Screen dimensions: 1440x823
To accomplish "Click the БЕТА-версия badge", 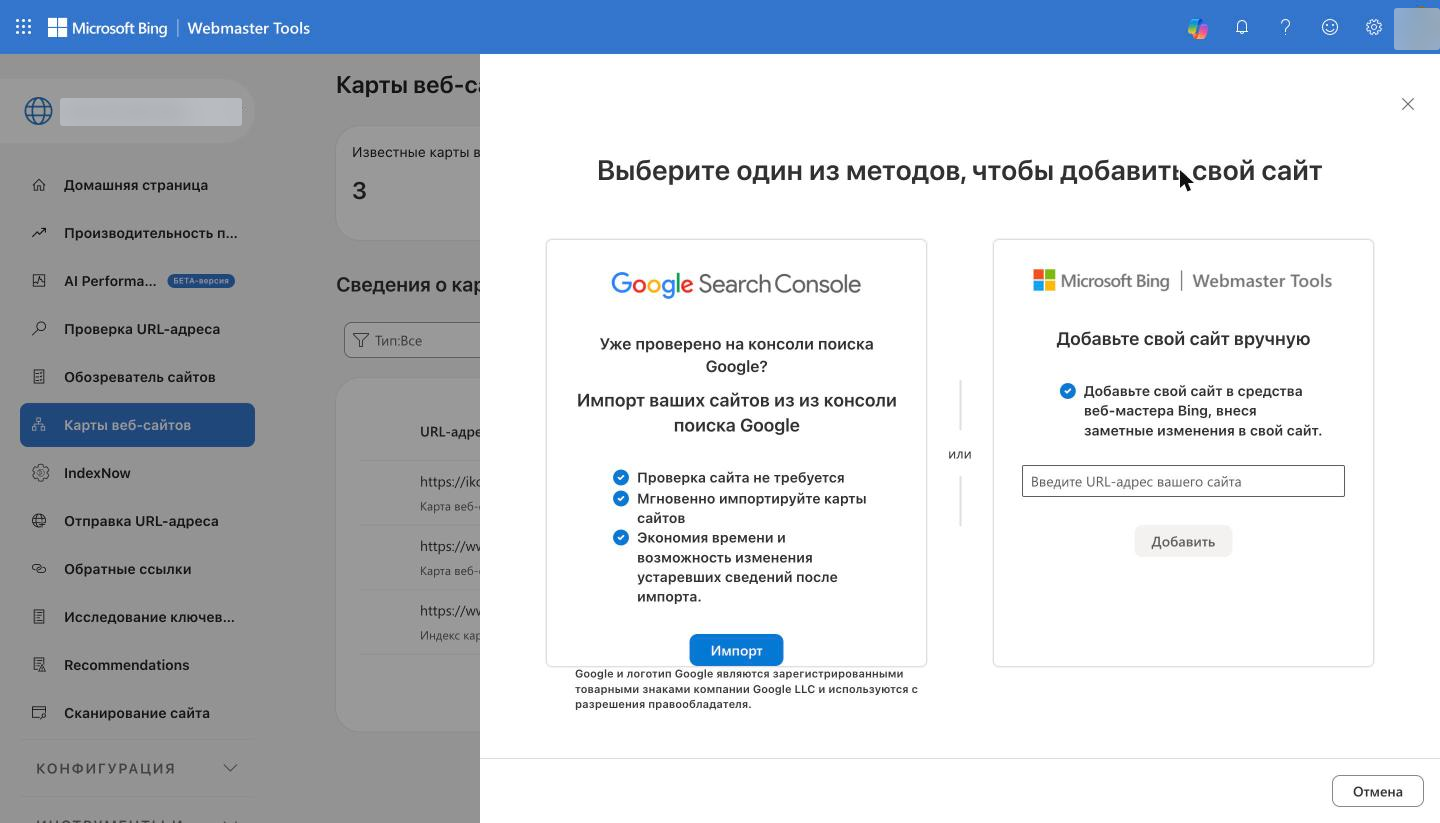I will tap(200, 281).
